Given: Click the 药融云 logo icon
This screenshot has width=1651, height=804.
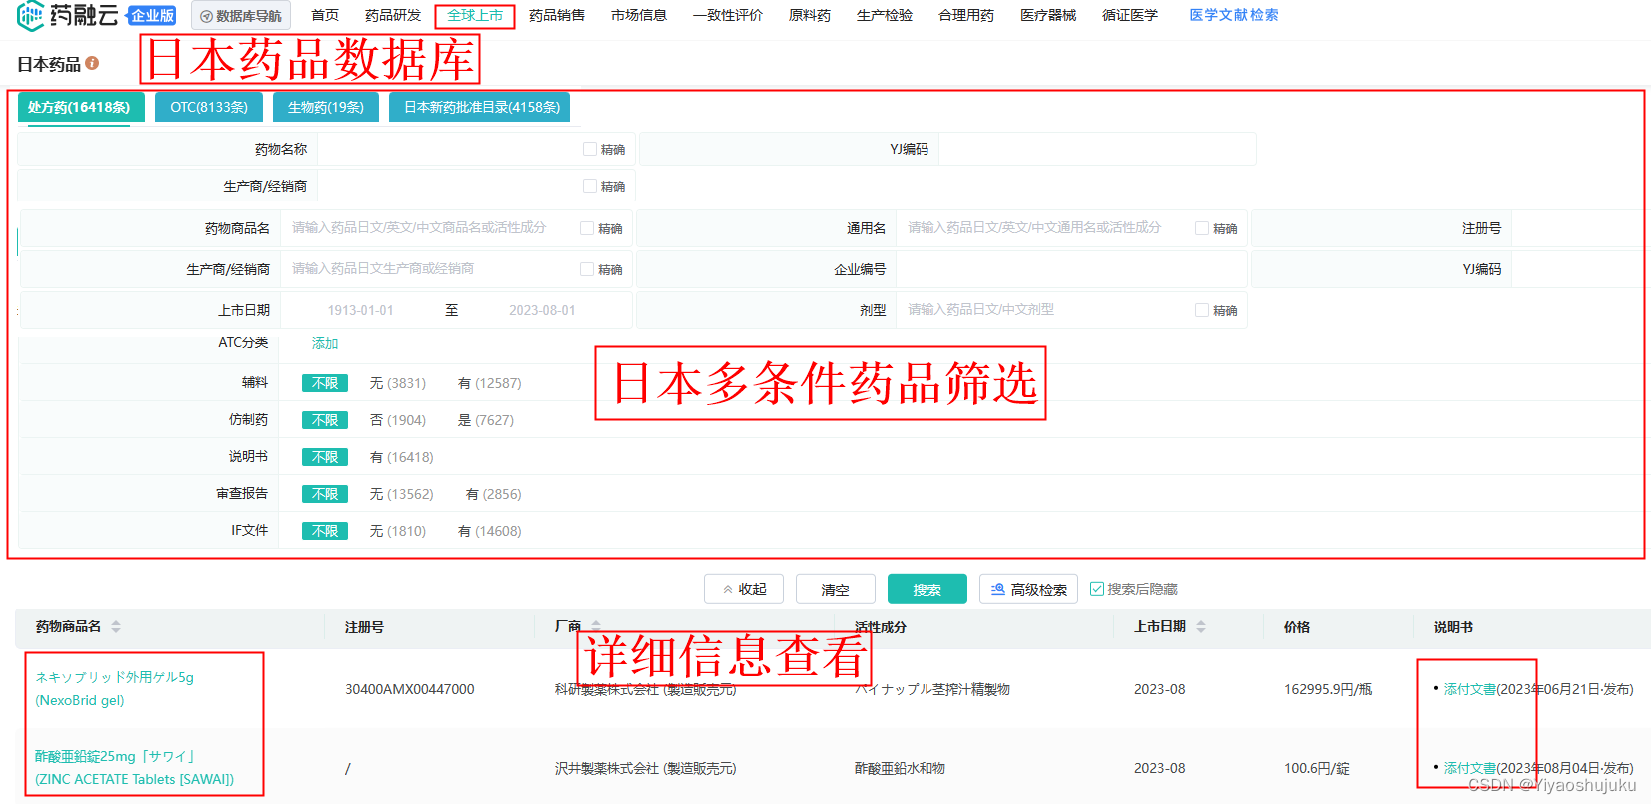Looking at the screenshot, I should coord(31,15).
